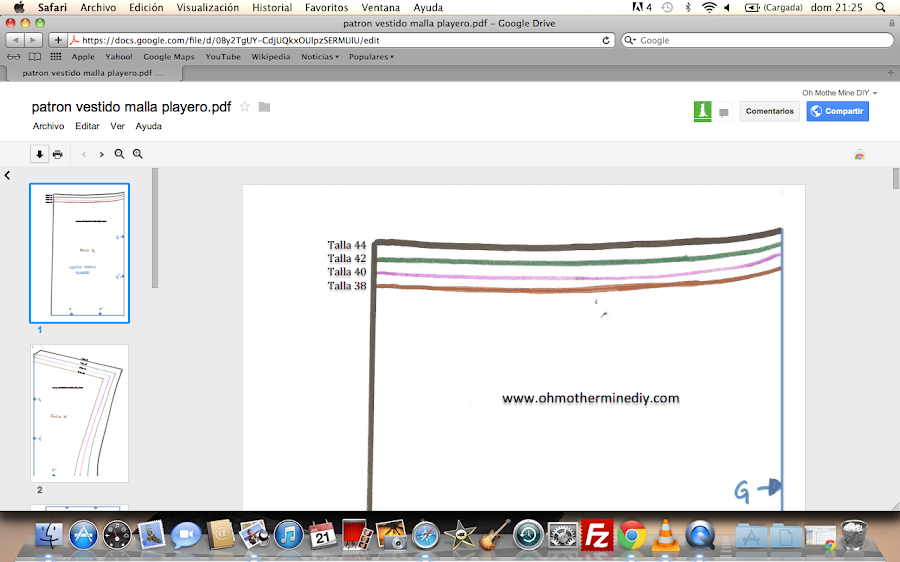The image size is (900, 562).
Task: Expand the Noticias bookmarks dropdown
Action: click(x=320, y=57)
